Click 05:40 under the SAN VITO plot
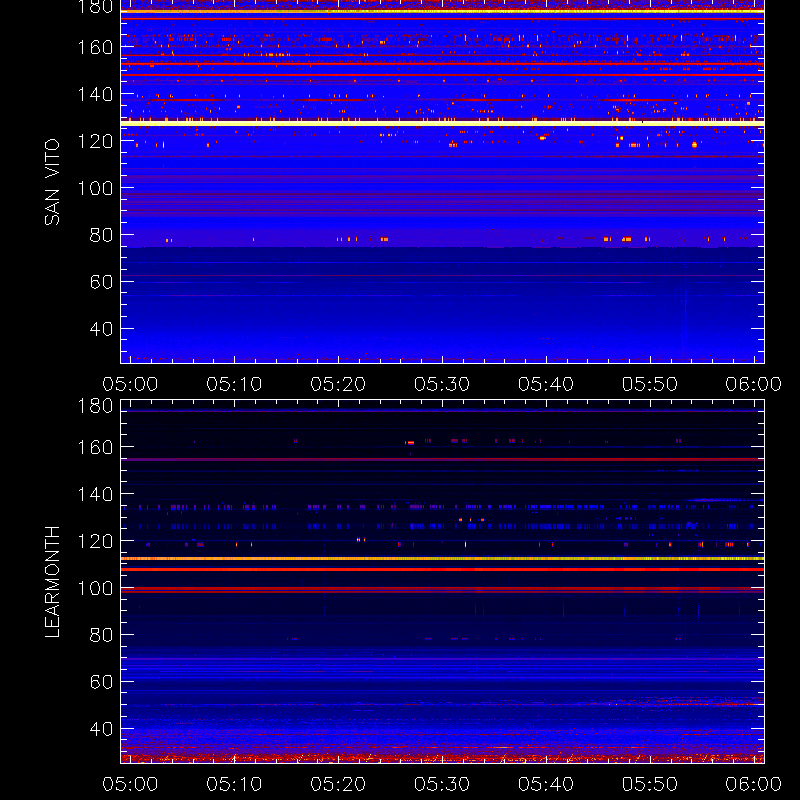Viewport: 800px width, 800px height. click(x=546, y=384)
